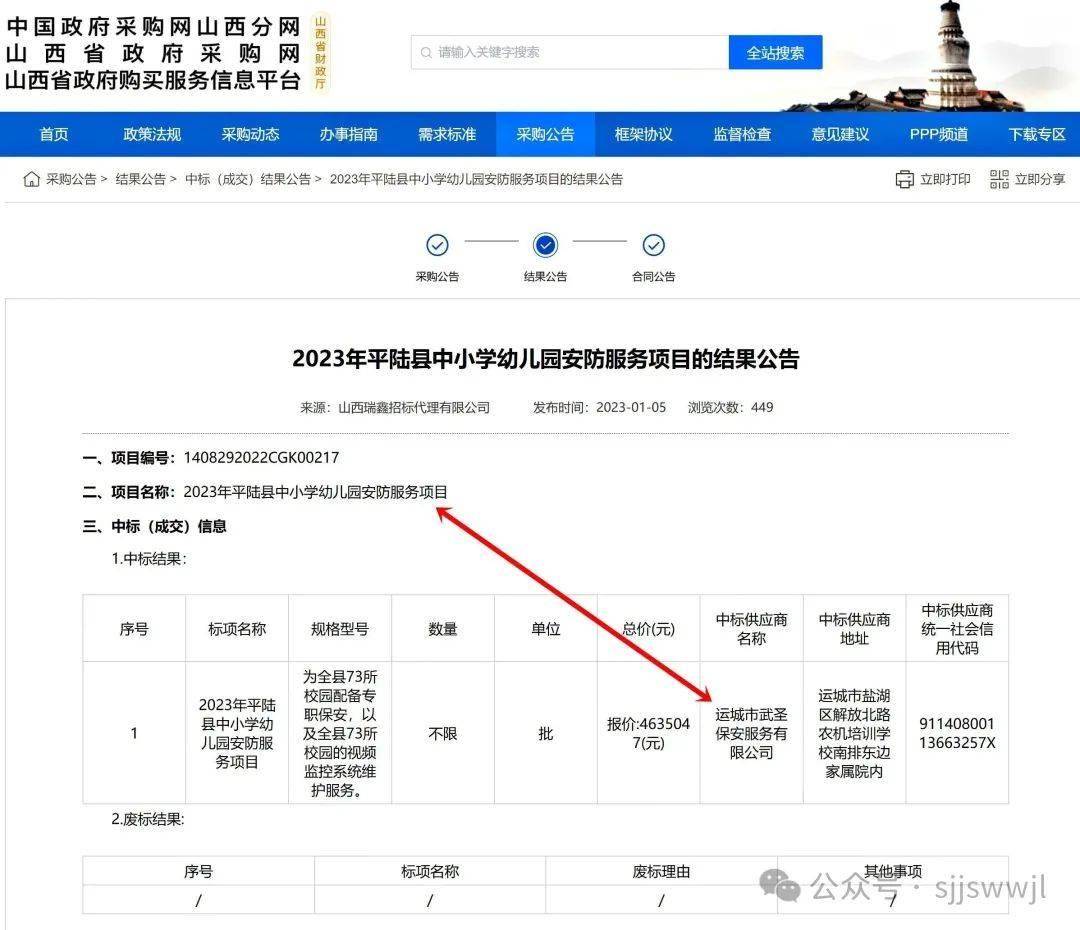The image size is (1080, 930).
Task: Open the 首页 navigation menu item
Action: [54, 134]
